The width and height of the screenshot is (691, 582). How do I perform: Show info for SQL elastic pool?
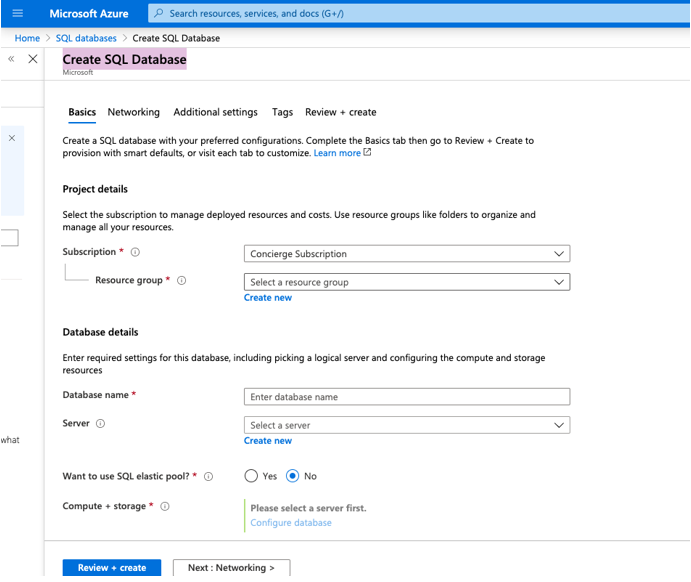coord(208,477)
